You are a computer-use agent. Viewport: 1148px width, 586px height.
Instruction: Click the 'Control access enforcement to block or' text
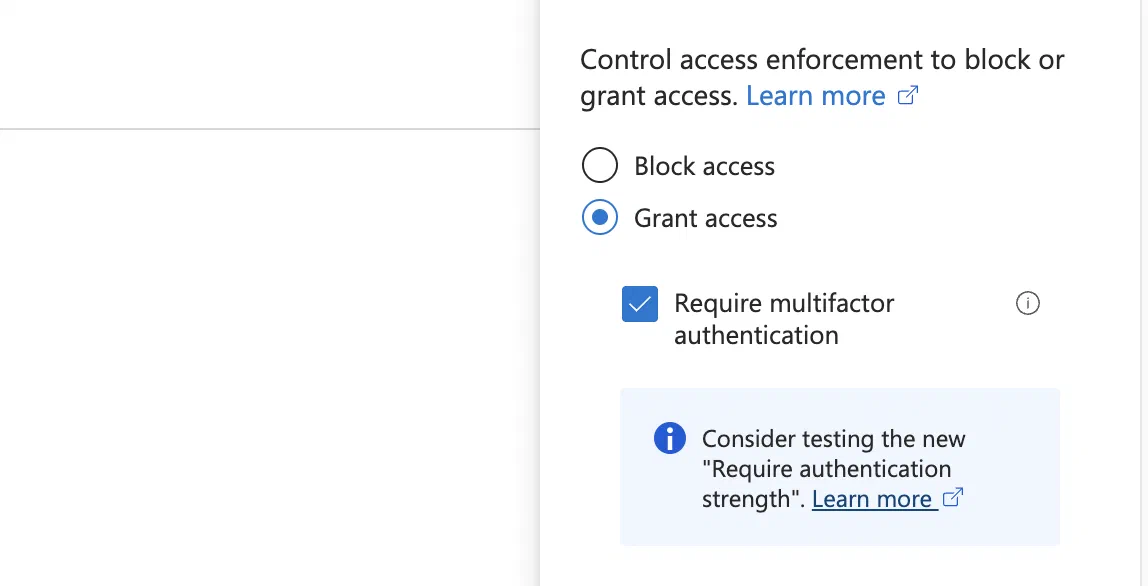[x=822, y=59]
